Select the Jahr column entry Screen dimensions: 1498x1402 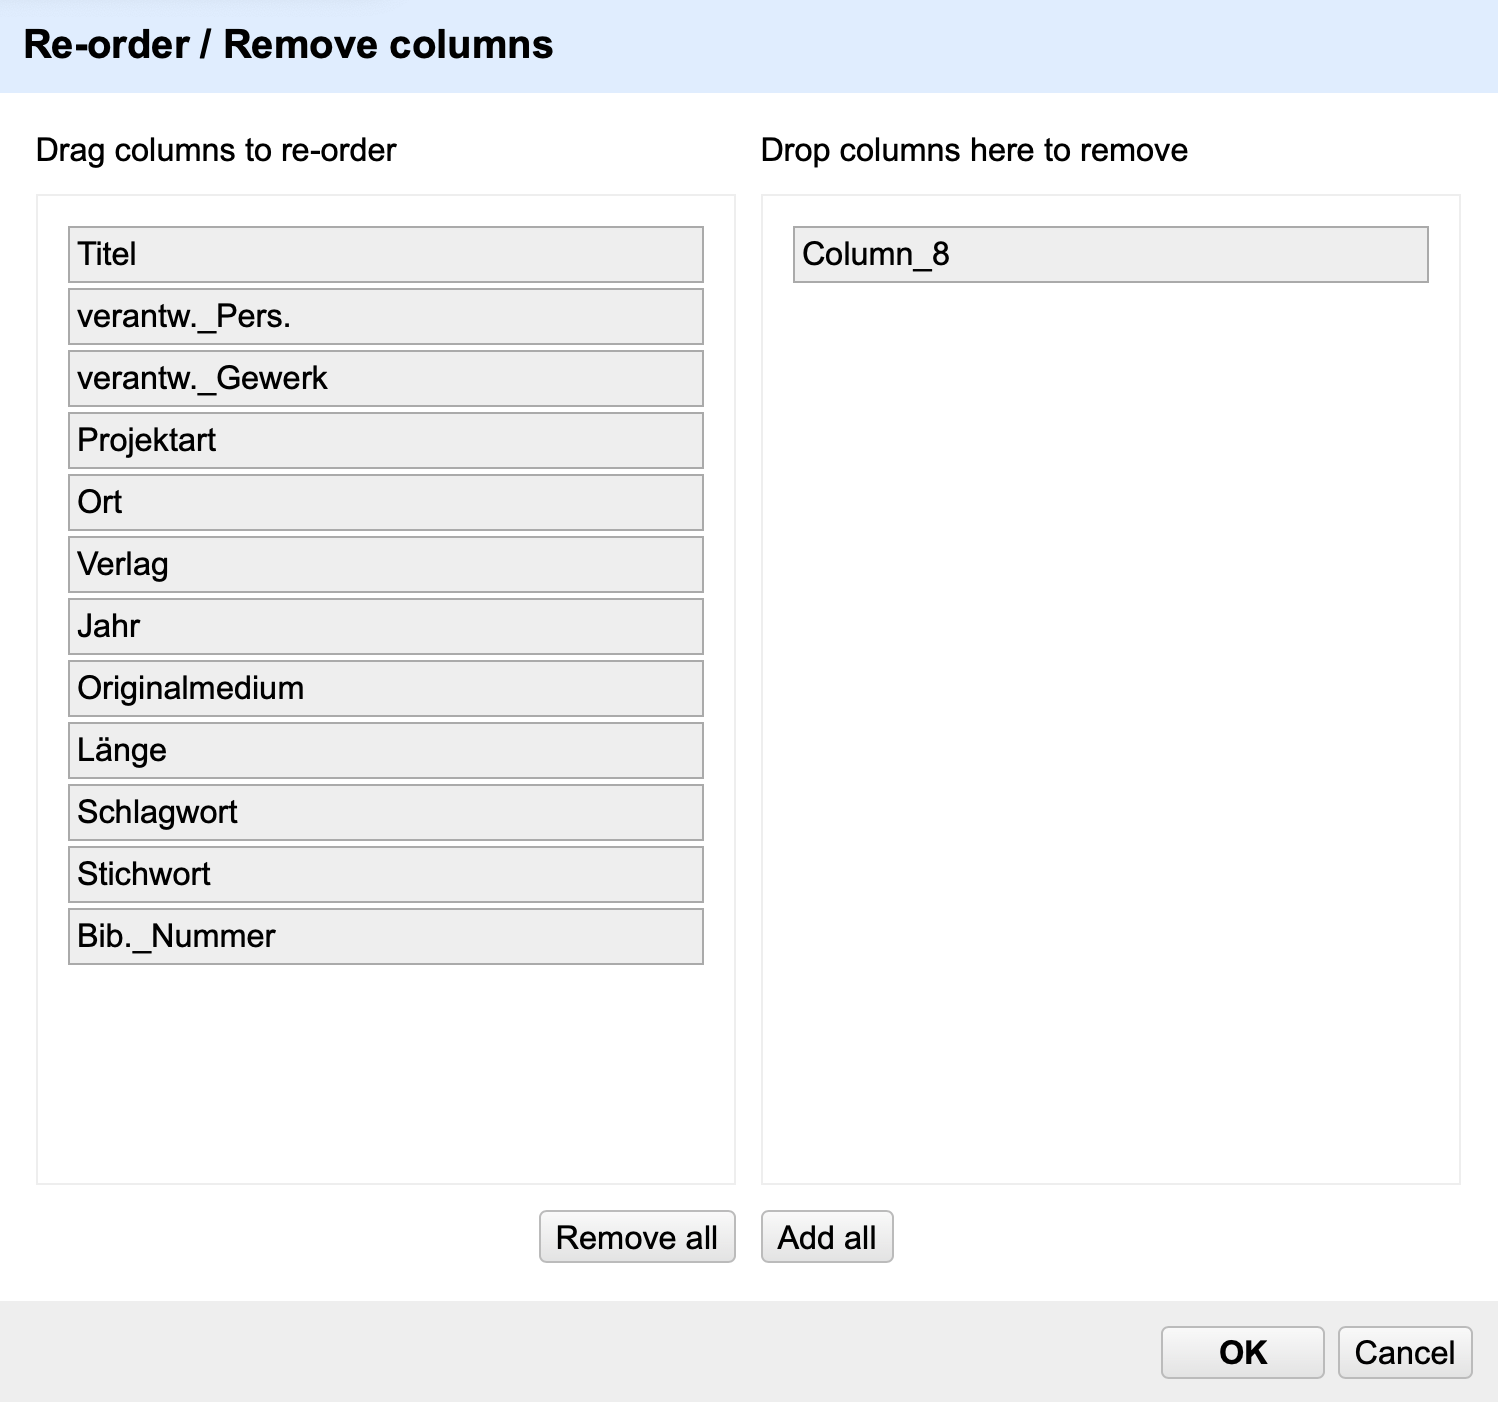coord(385,626)
